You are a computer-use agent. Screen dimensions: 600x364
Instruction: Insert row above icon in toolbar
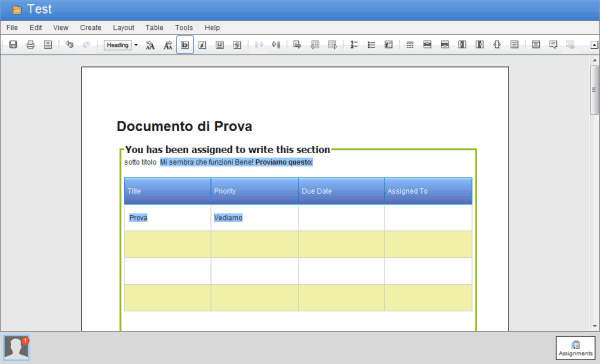pos(427,44)
